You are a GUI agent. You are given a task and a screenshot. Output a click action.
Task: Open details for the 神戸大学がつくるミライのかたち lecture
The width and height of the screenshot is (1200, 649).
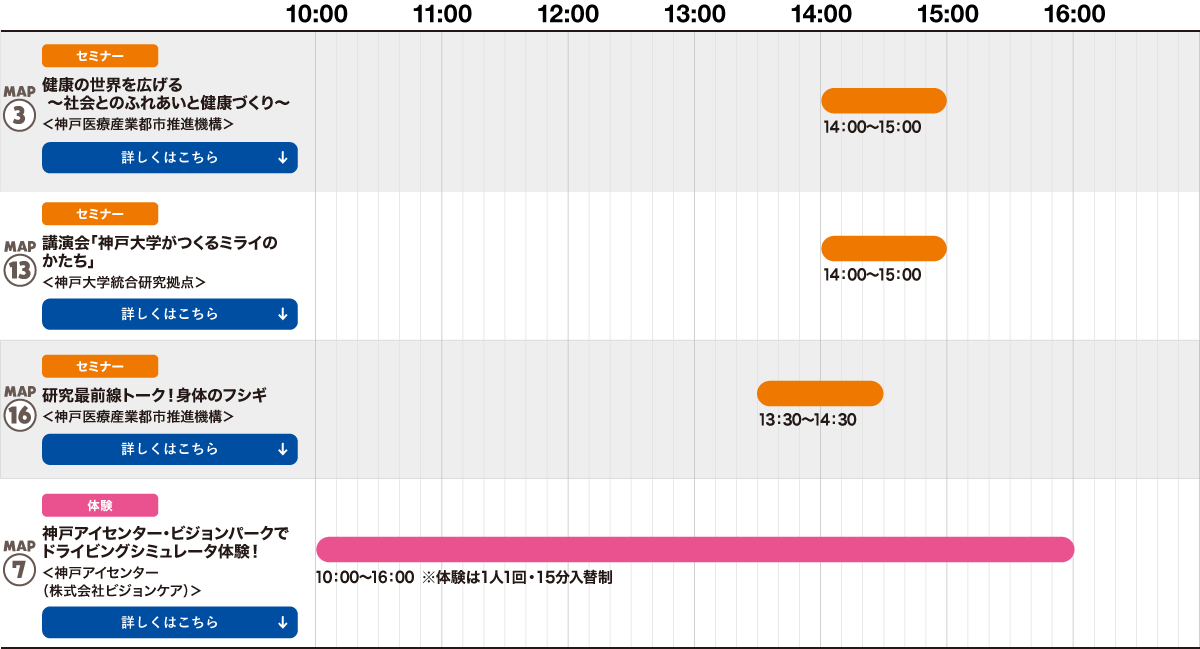click(x=170, y=314)
